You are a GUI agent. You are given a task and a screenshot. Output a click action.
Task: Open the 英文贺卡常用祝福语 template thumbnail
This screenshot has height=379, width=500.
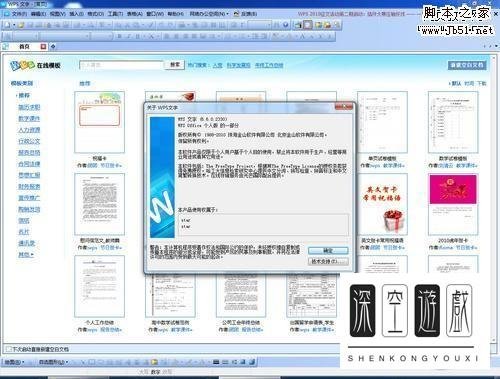382,204
